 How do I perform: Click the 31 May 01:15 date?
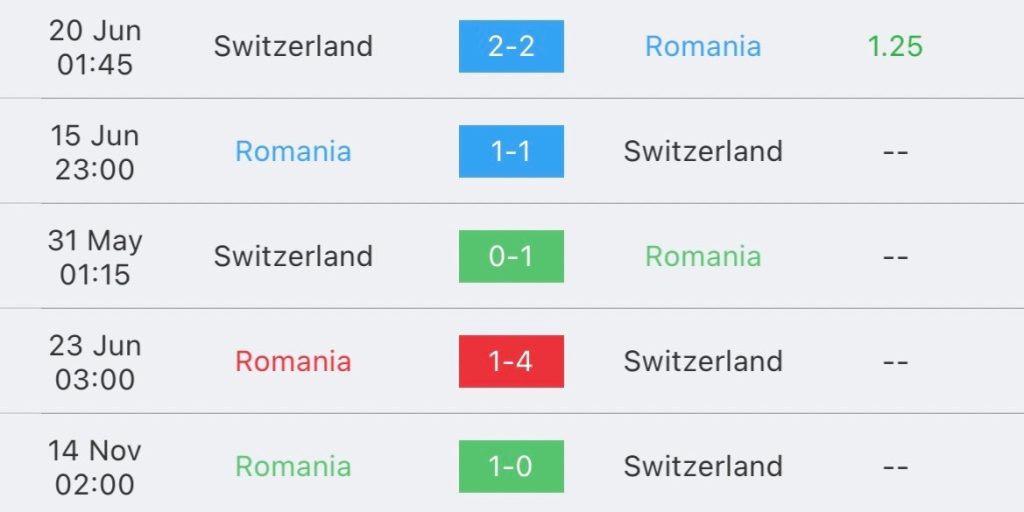point(95,257)
